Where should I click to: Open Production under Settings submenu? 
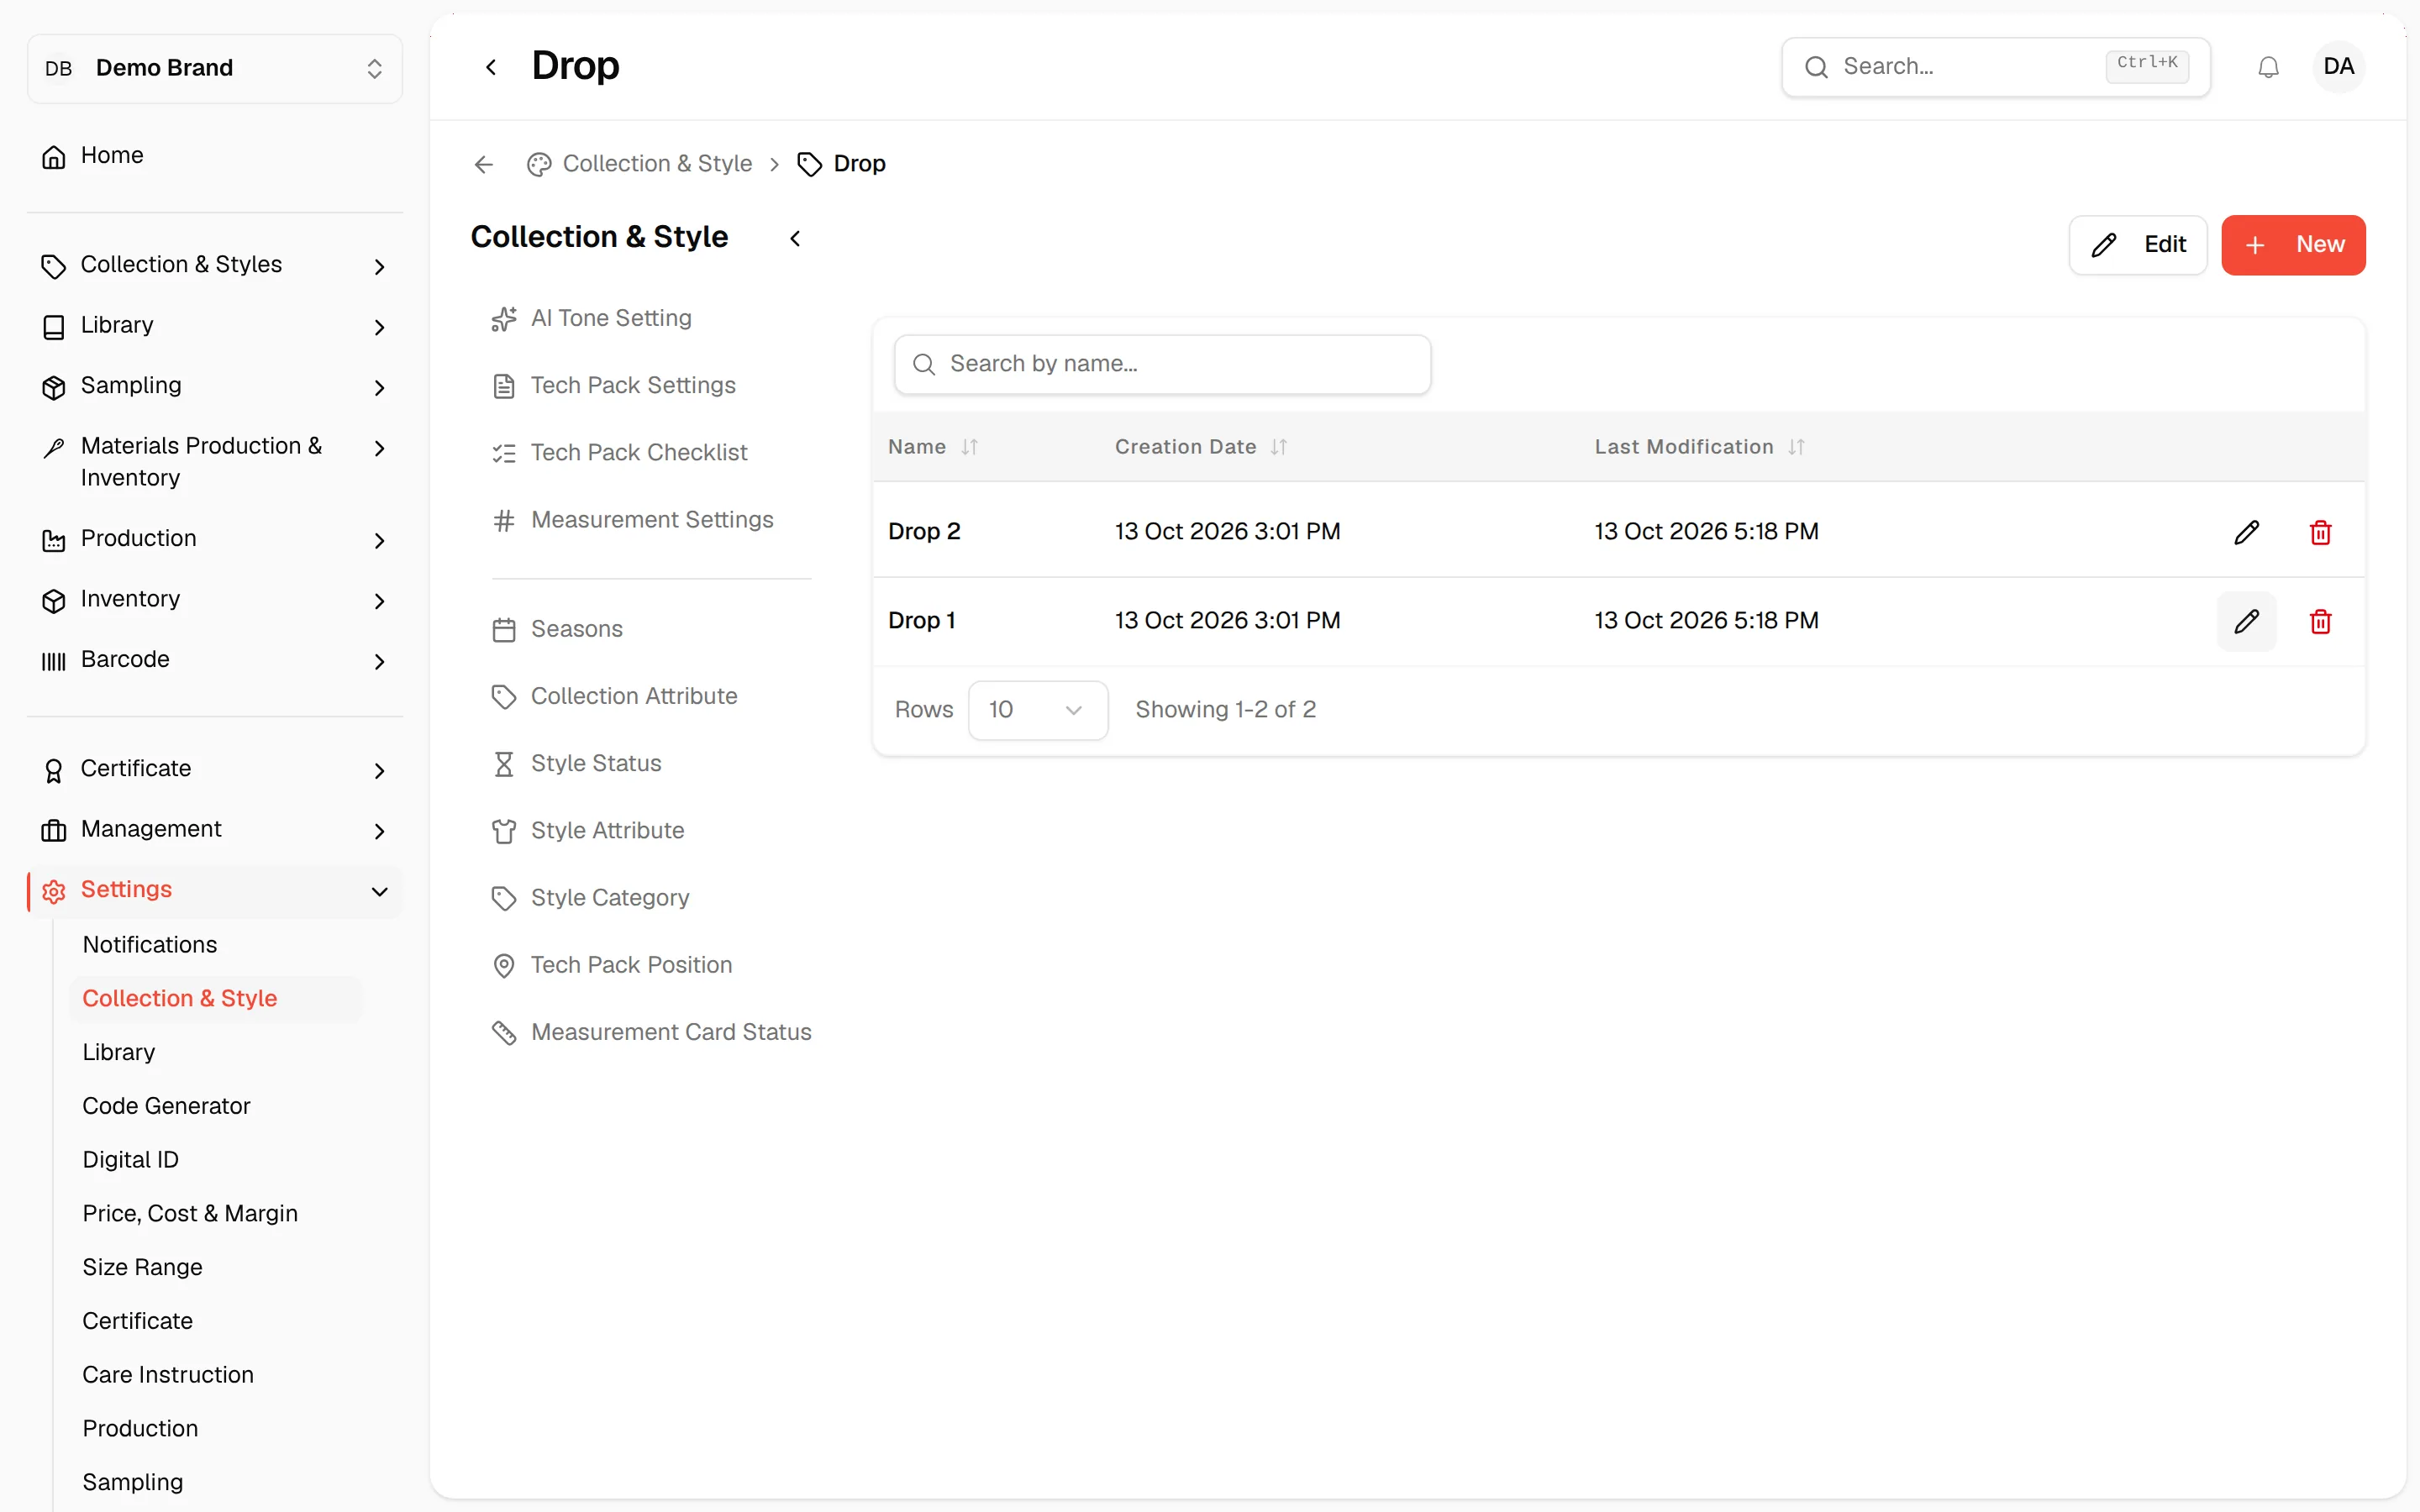140,1429
